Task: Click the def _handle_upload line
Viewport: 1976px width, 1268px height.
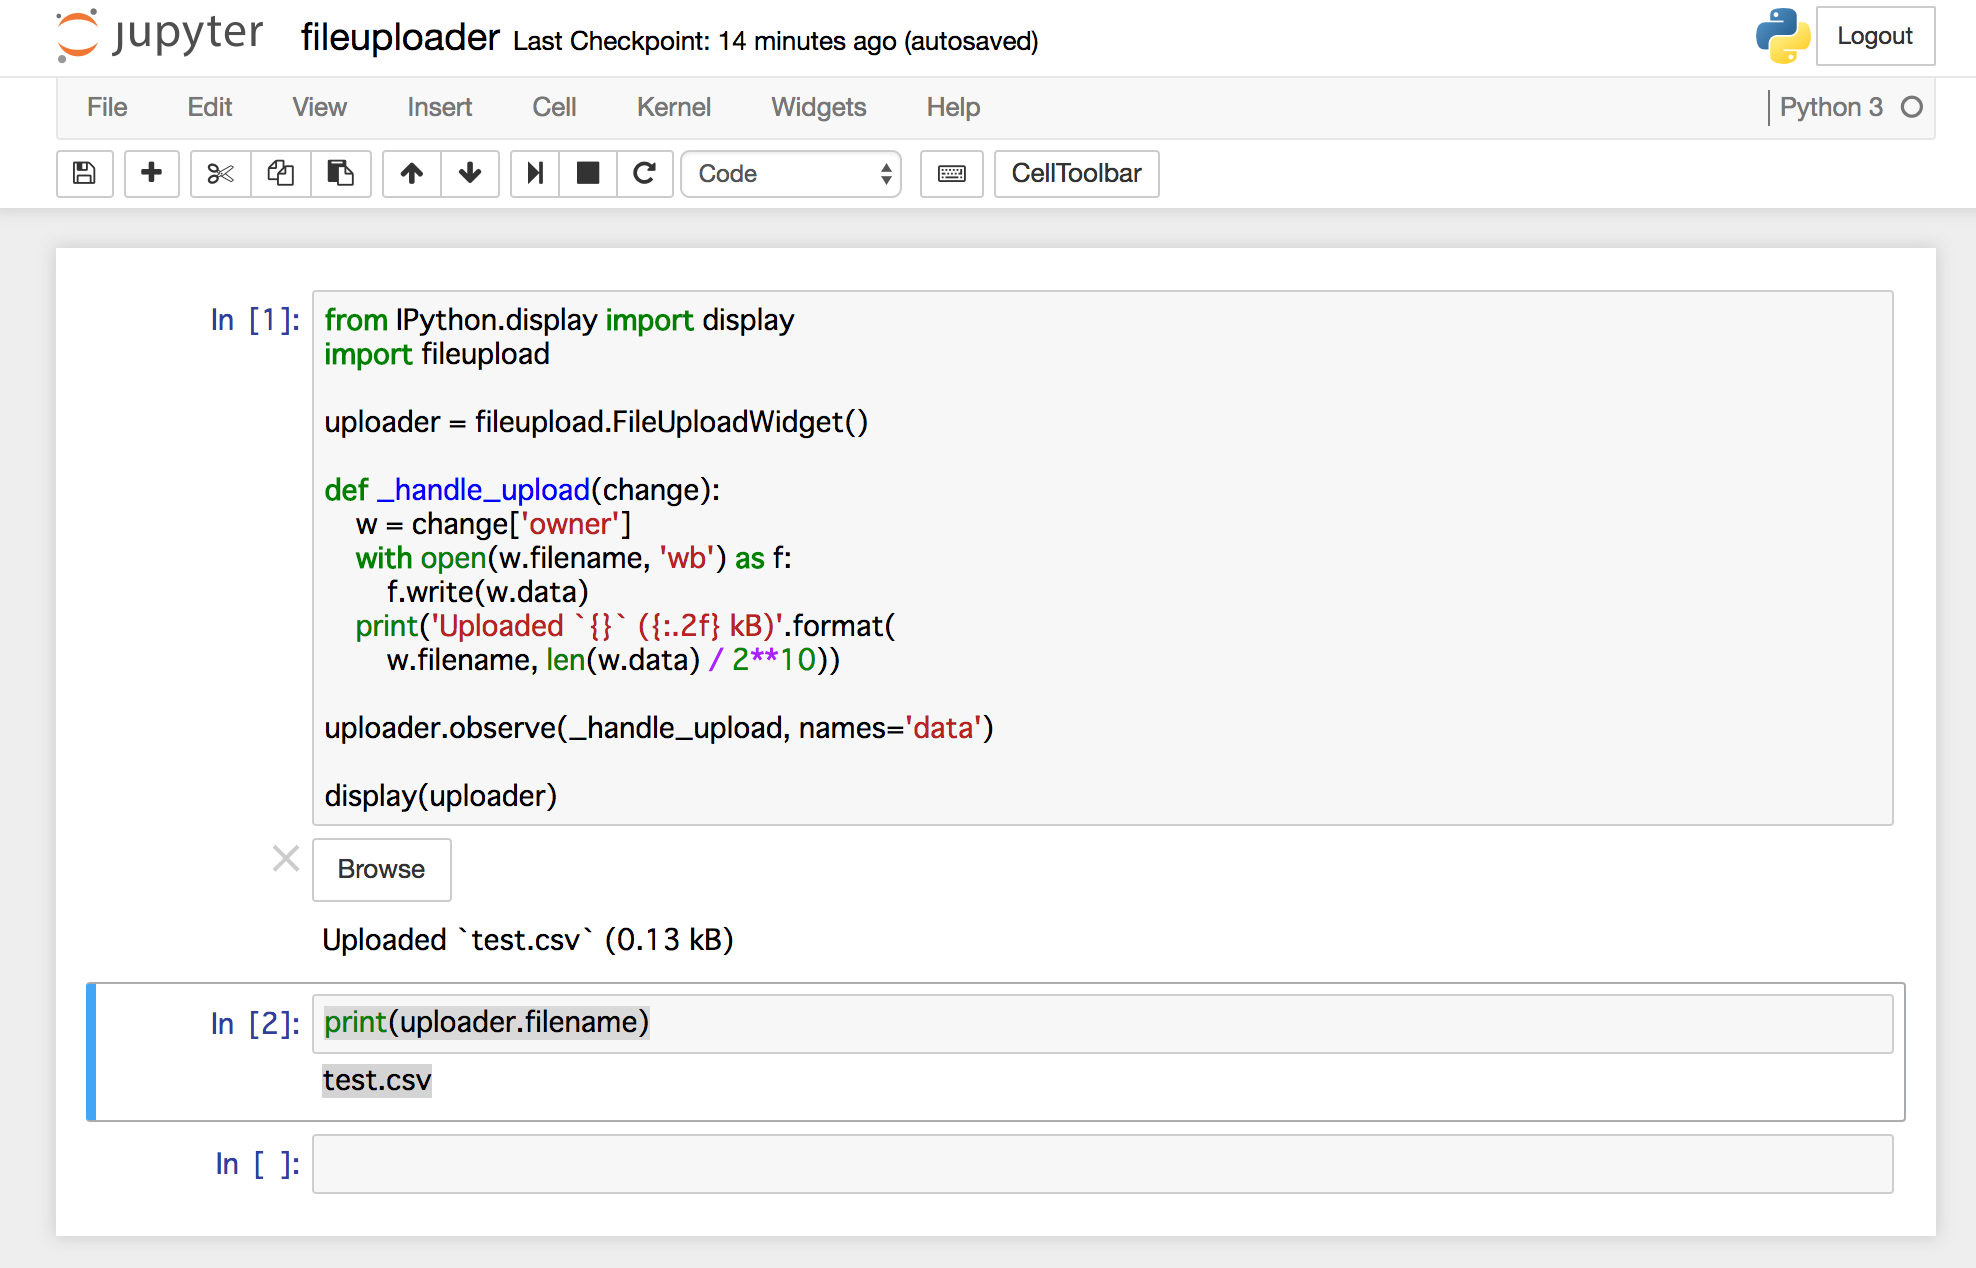Action: pyautogui.click(x=522, y=490)
